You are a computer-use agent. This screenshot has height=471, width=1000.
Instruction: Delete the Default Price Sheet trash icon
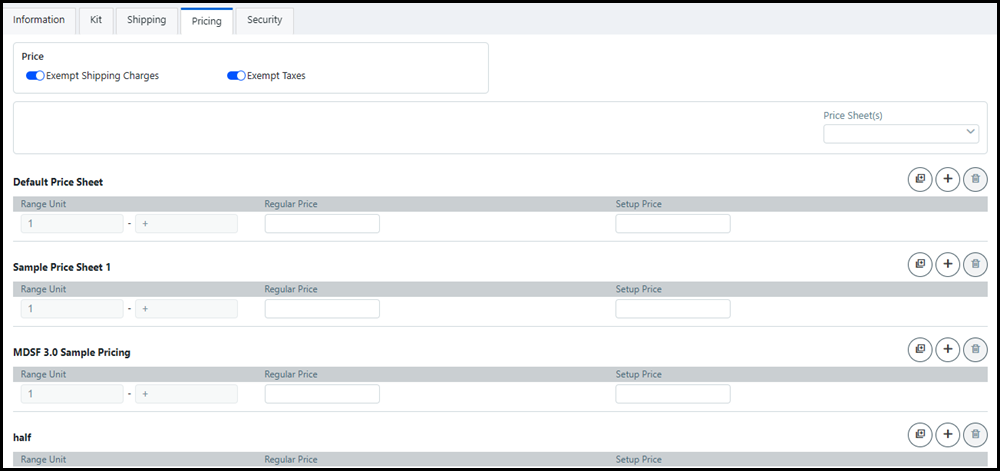tap(975, 180)
